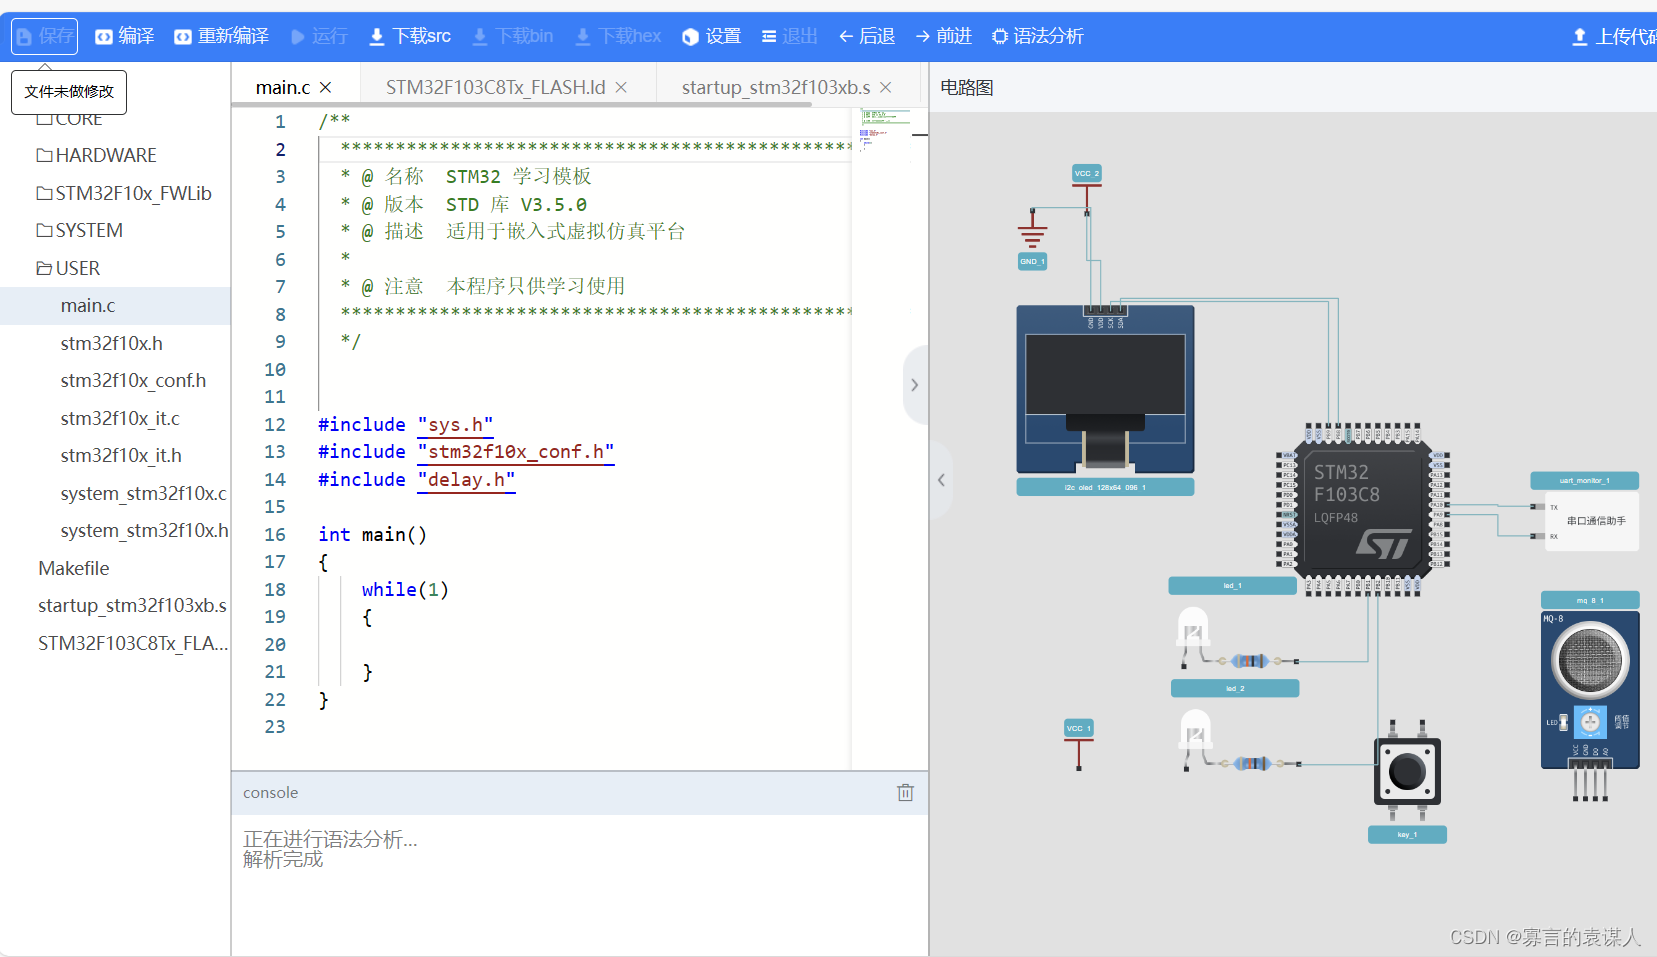Close the startup_stm32f103xb.s tab
Screen dimensions: 1657x957
(885, 88)
